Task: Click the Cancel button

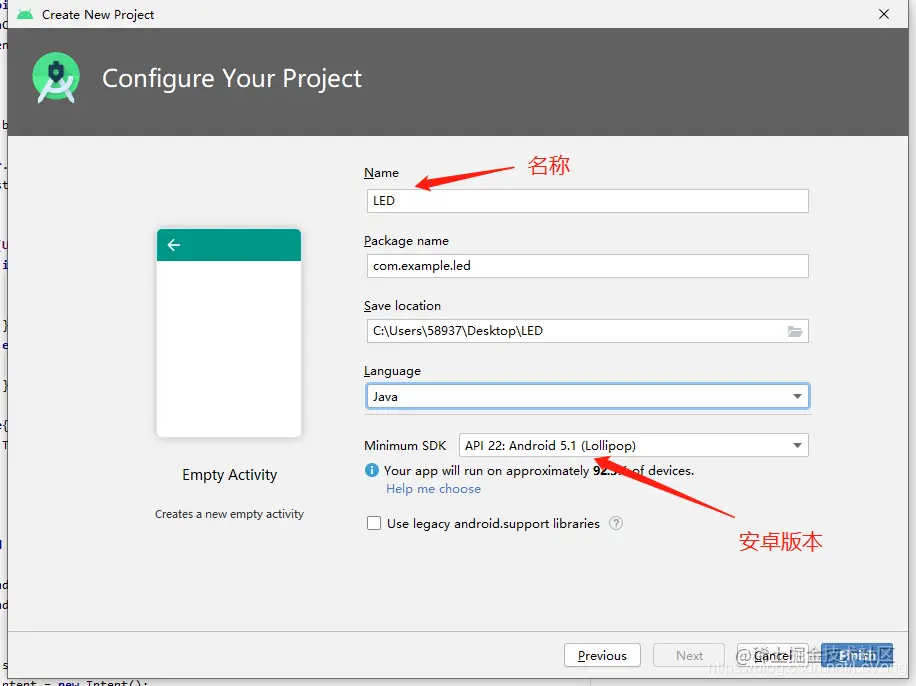Action: tap(772, 655)
